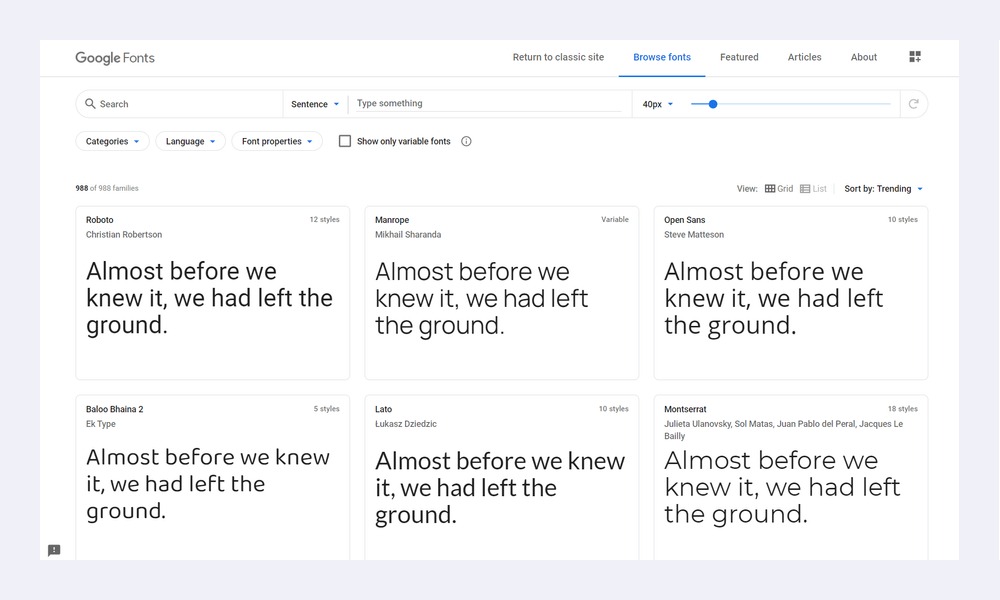Open the Sort by: Trending dropdown

883,189
